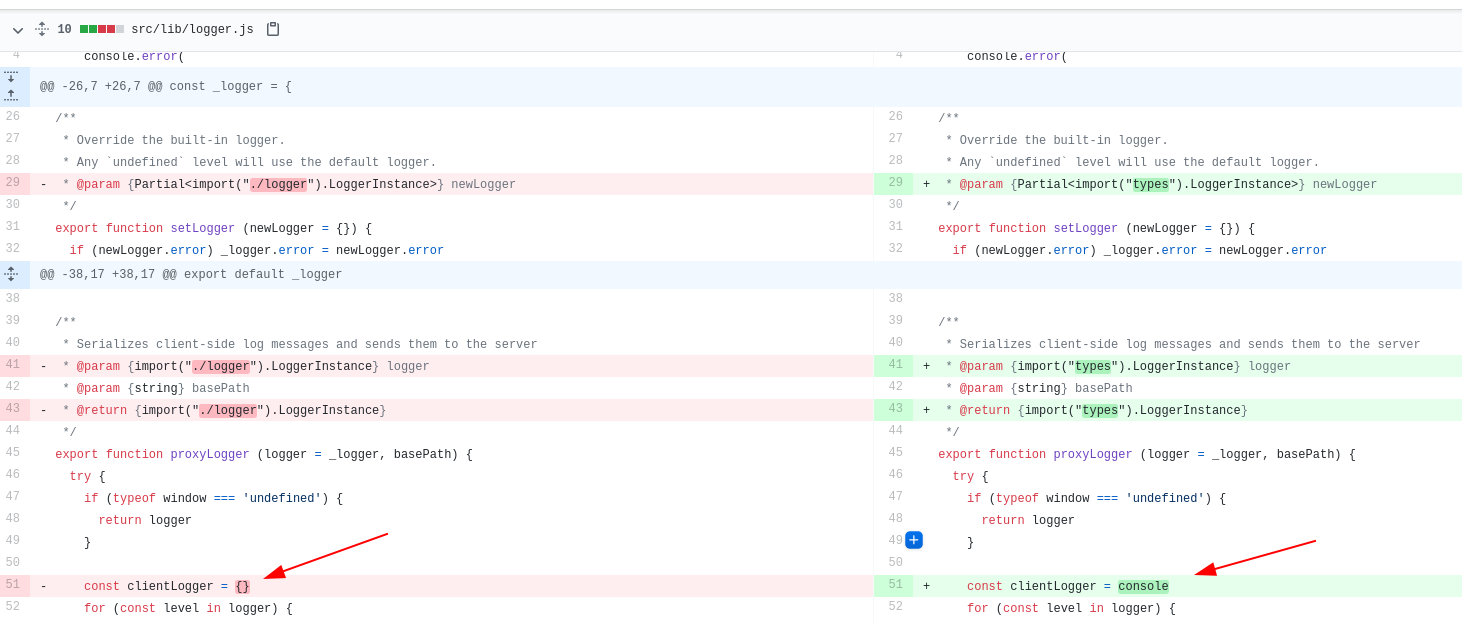The height and width of the screenshot is (623, 1462).
Task: Click added line number 43 on the right
Action: click(895, 410)
